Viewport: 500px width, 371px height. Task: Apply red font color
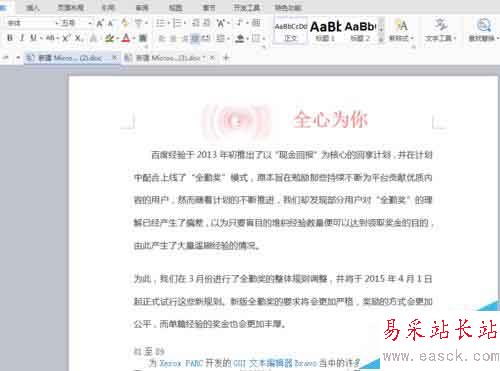(x=126, y=38)
